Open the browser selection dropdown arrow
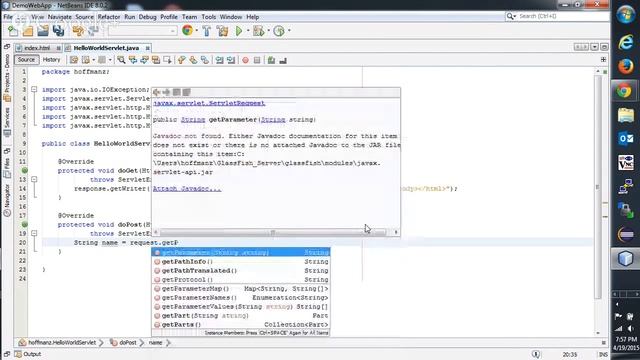 pyautogui.click(x=196, y=31)
